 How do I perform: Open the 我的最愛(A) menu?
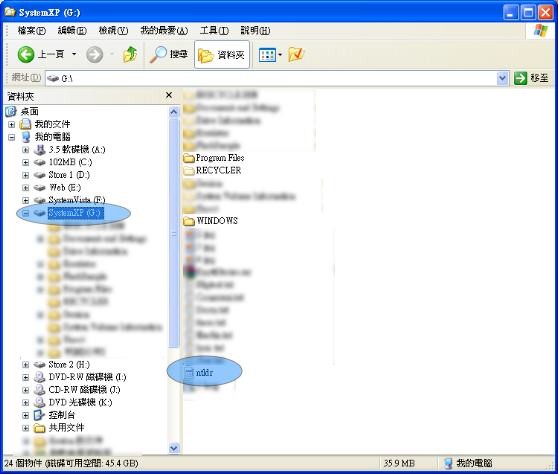coord(164,31)
